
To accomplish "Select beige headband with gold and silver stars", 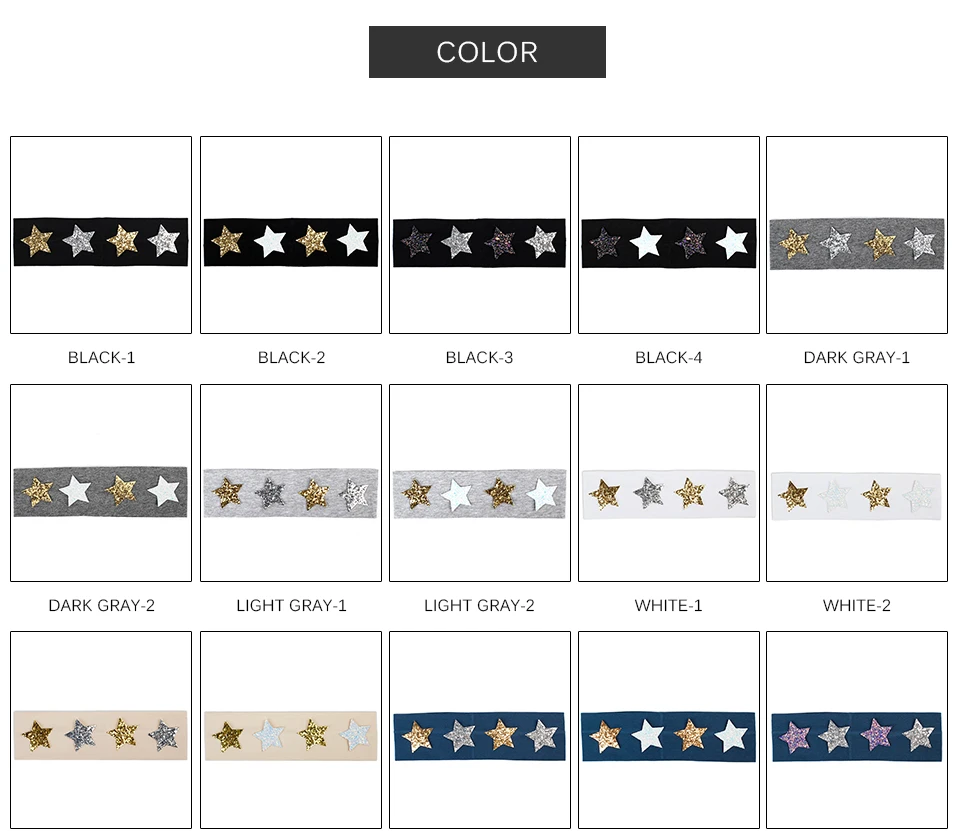I will pyautogui.click(x=101, y=730).
